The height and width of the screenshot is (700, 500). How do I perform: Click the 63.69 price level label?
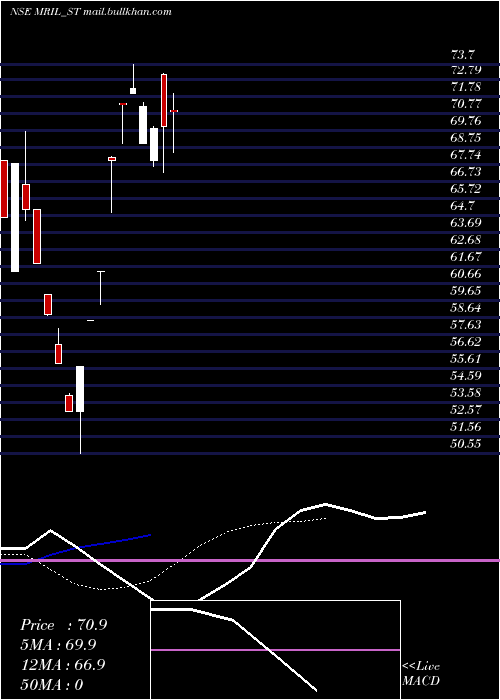(x=466, y=223)
